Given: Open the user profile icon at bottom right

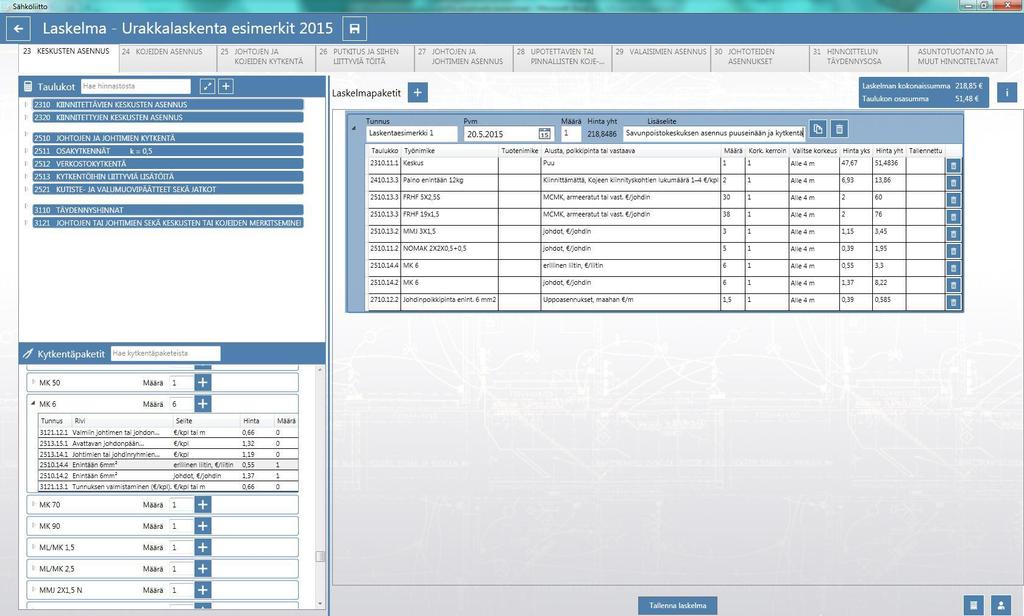Looking at the screenshot, I should [x=1000, y=605].
